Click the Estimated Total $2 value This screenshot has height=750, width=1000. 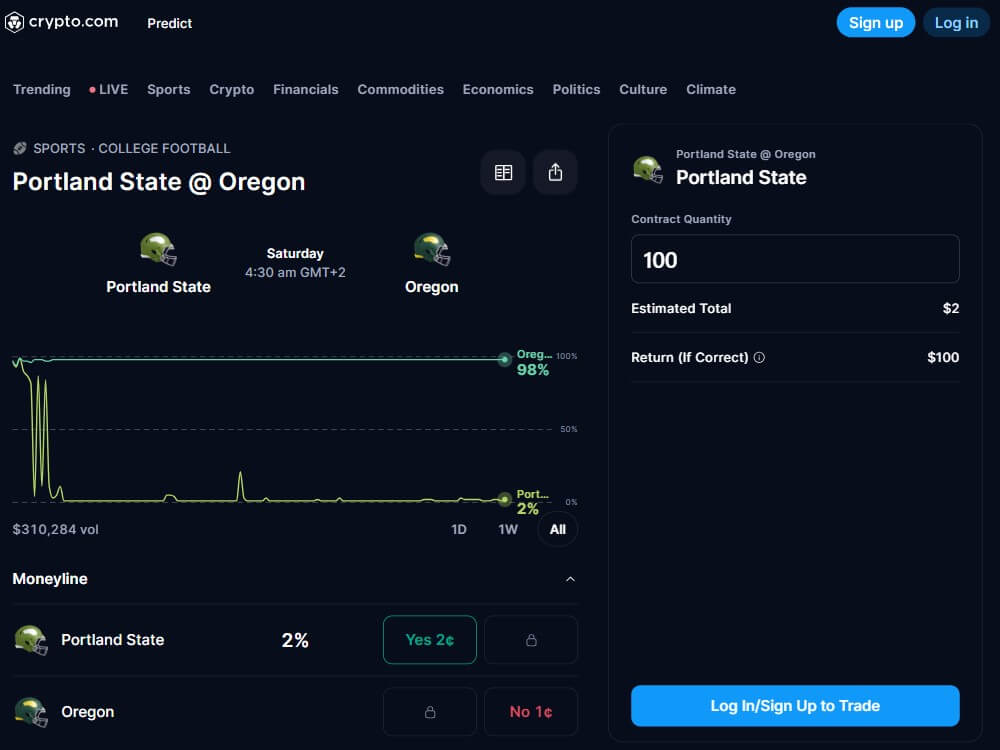point(950,309)
